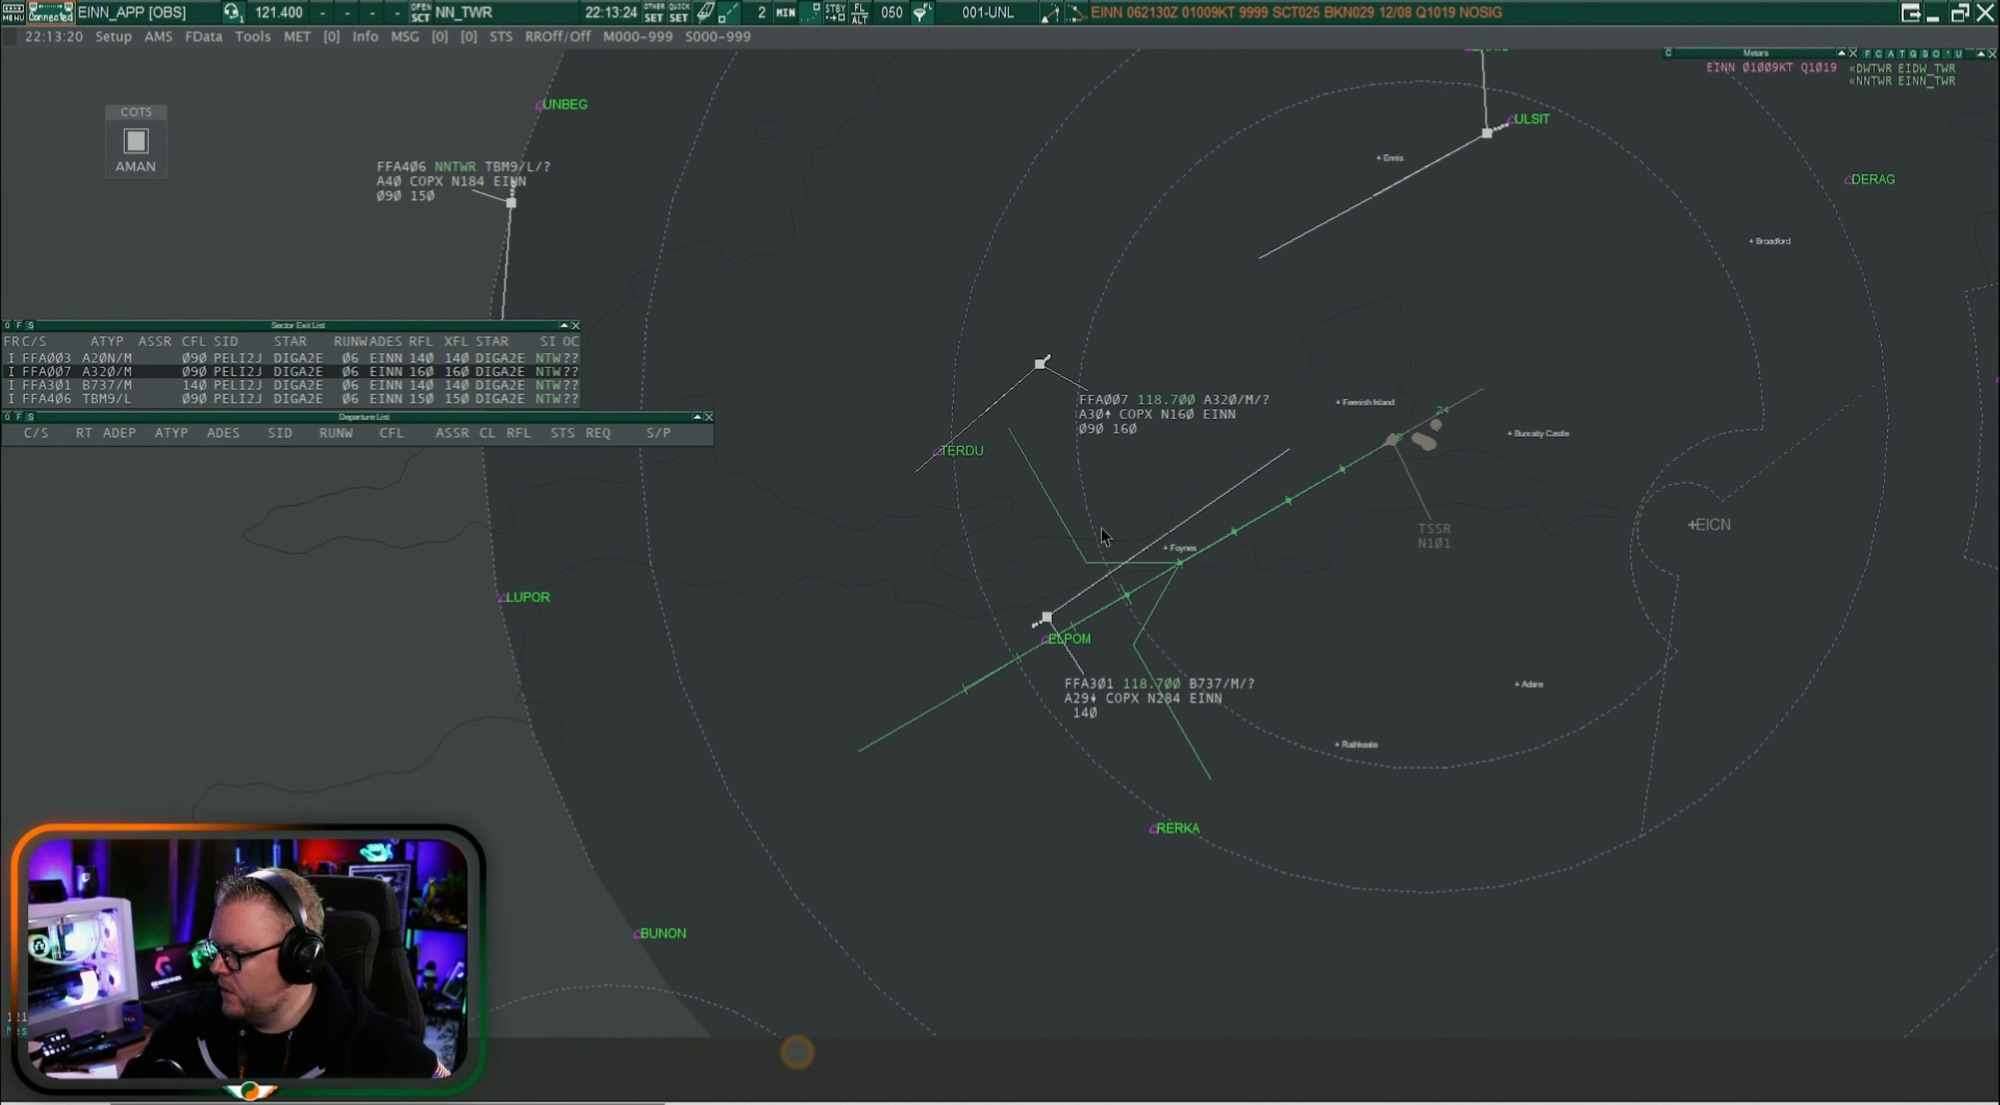
Task: Collapse the Sector Exit List window
Action: (564, 325)
